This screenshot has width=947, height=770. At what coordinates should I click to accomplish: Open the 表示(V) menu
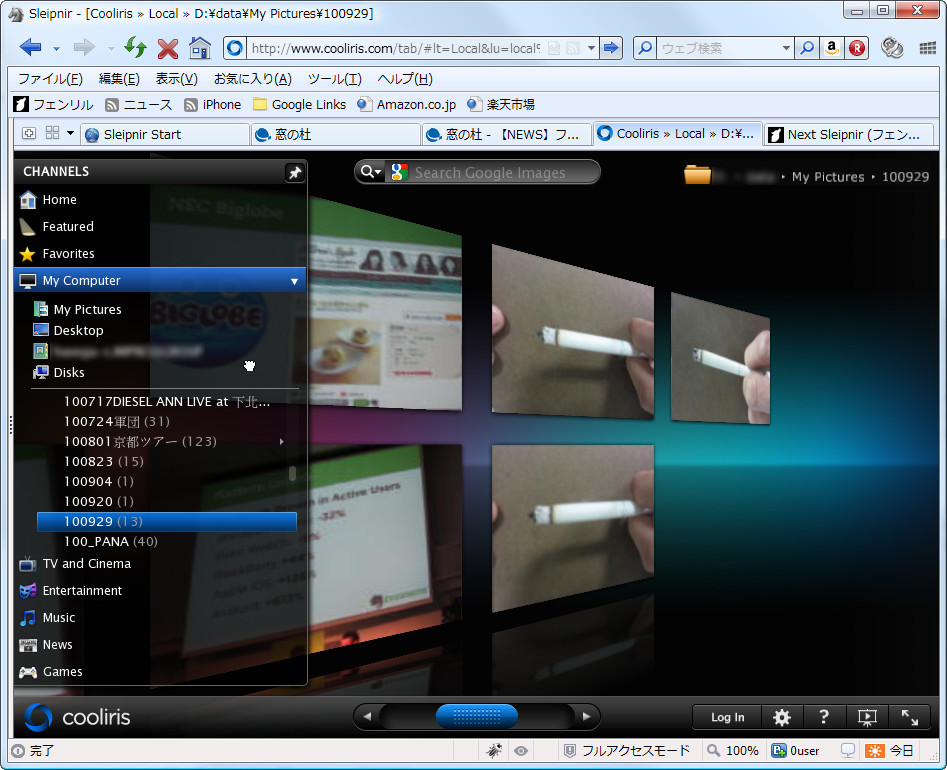tap(176, 79)
